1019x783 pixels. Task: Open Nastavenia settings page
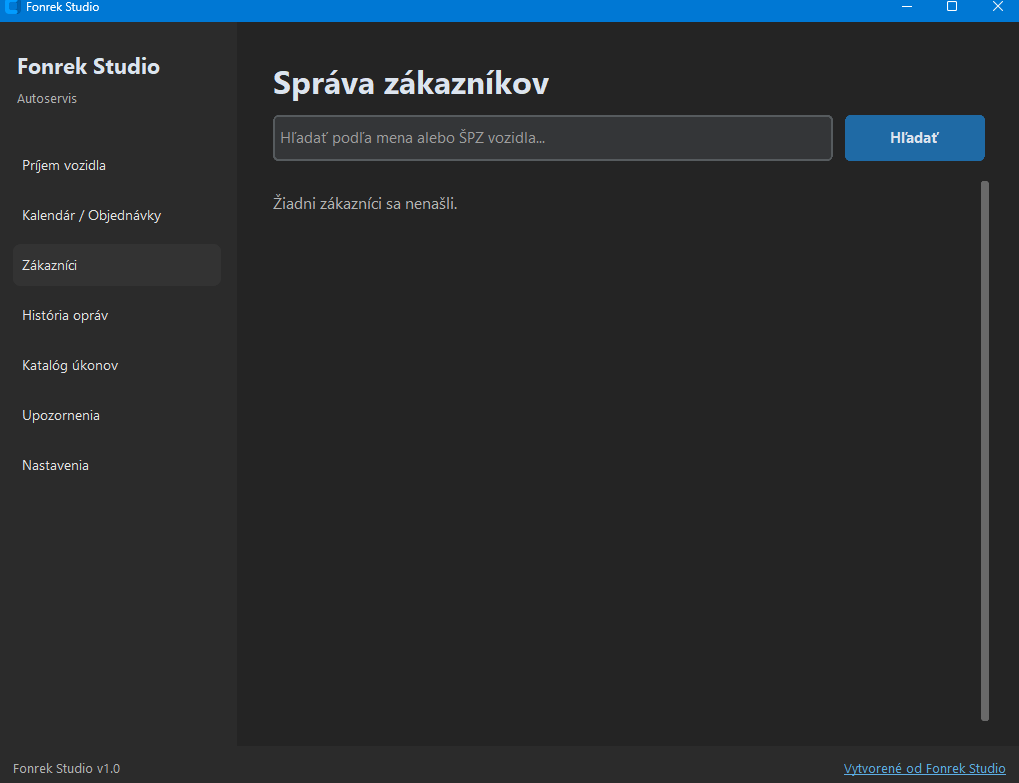[x=117, y=465]
